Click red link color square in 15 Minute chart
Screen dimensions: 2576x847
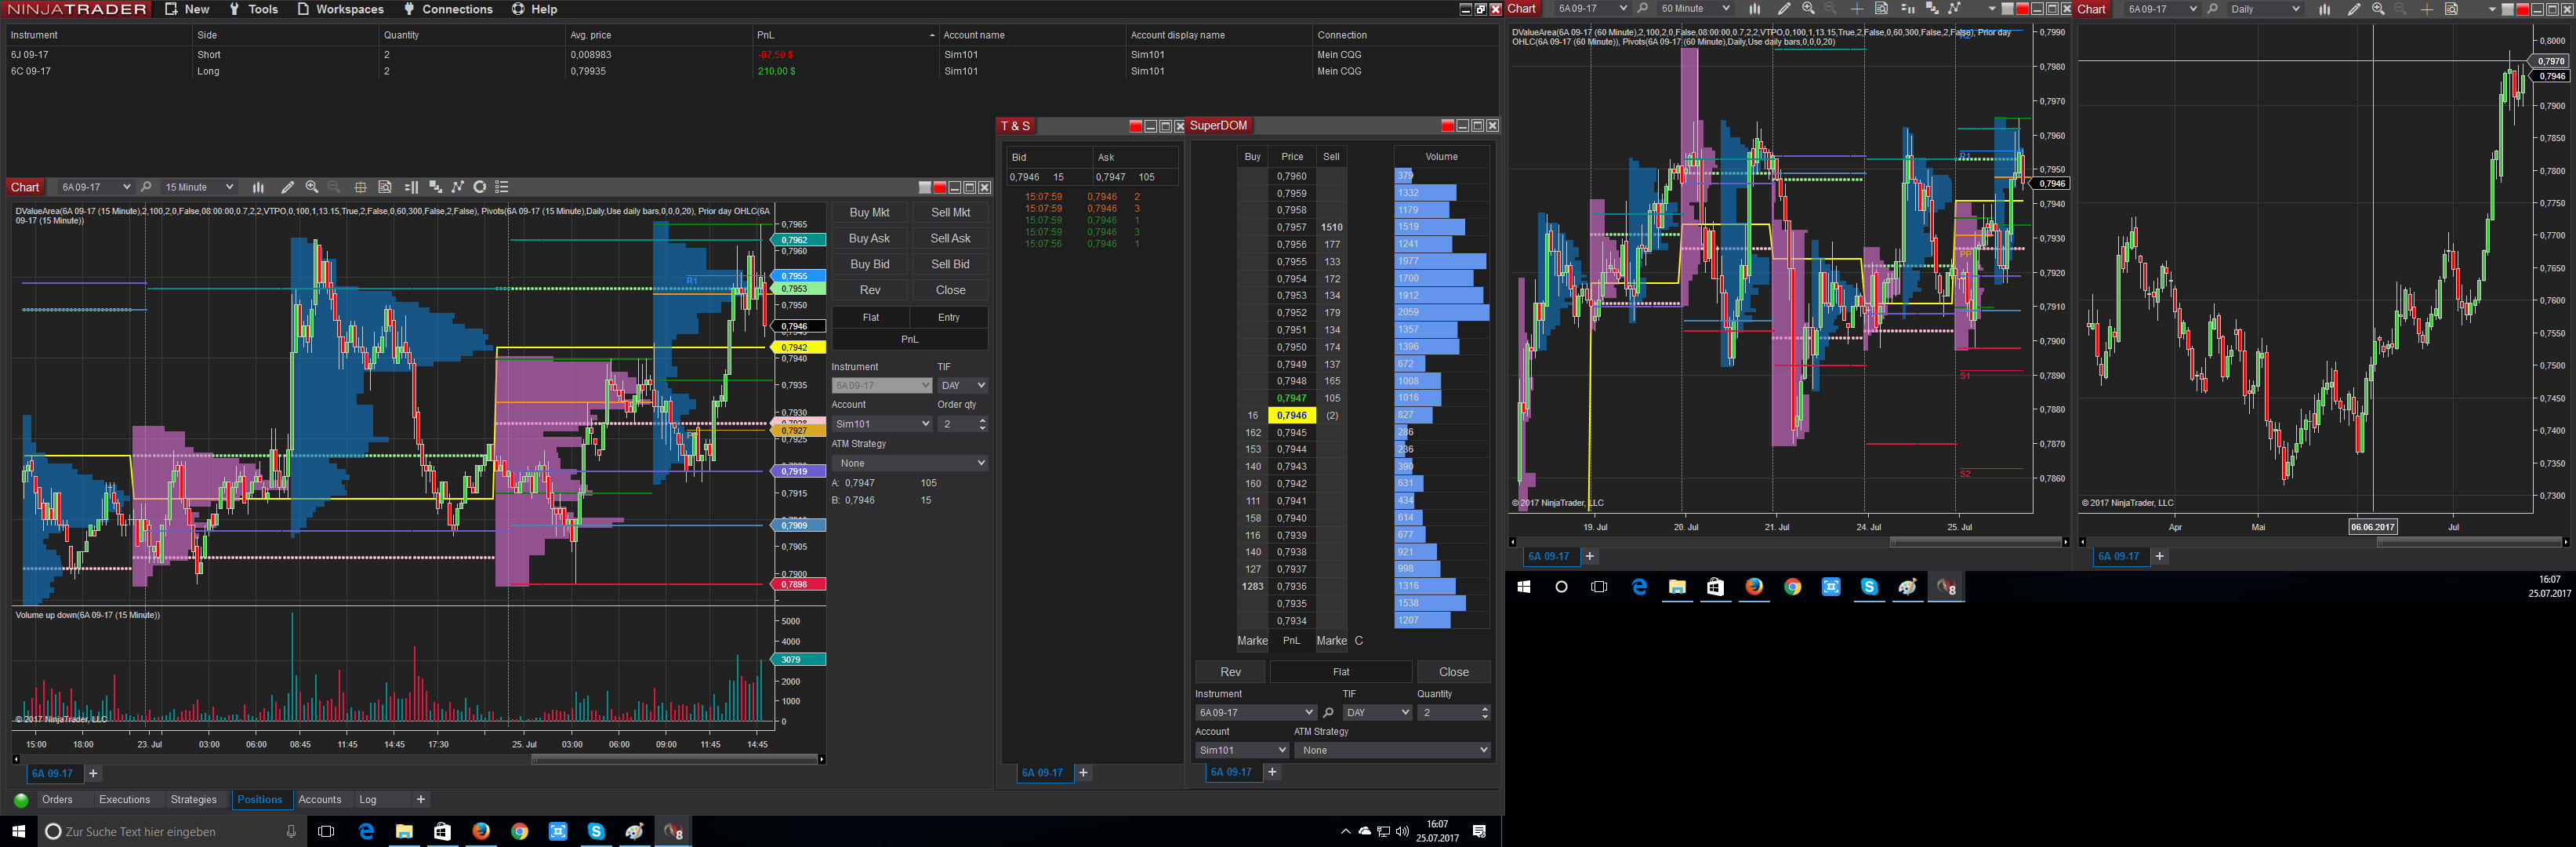click(940, 187)
